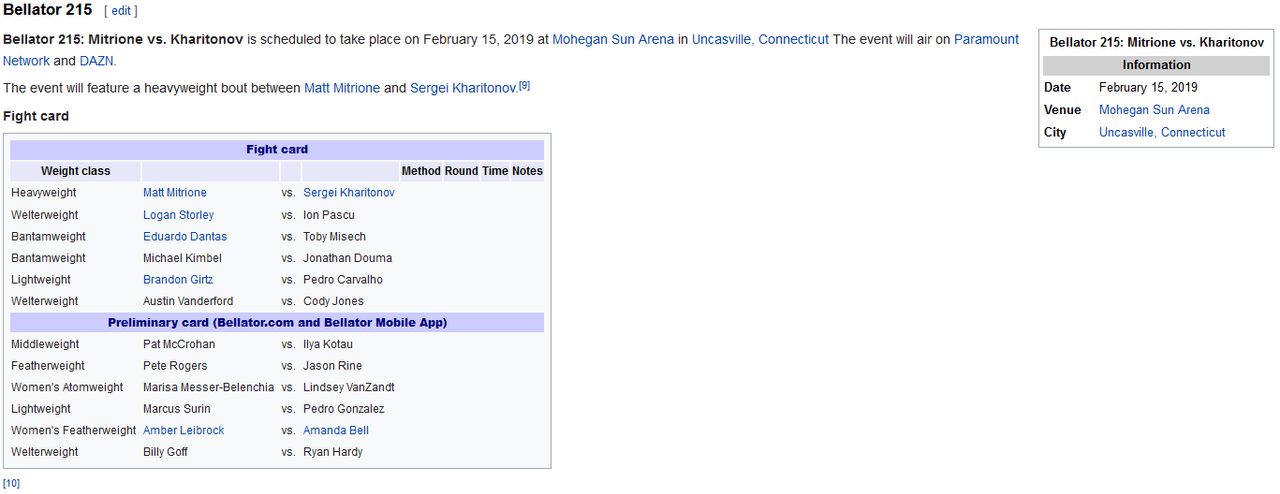Open Logan Storley fighter page
This screenshot has height=494, width=1280.
pyautogui.click(x=178, y=215)
